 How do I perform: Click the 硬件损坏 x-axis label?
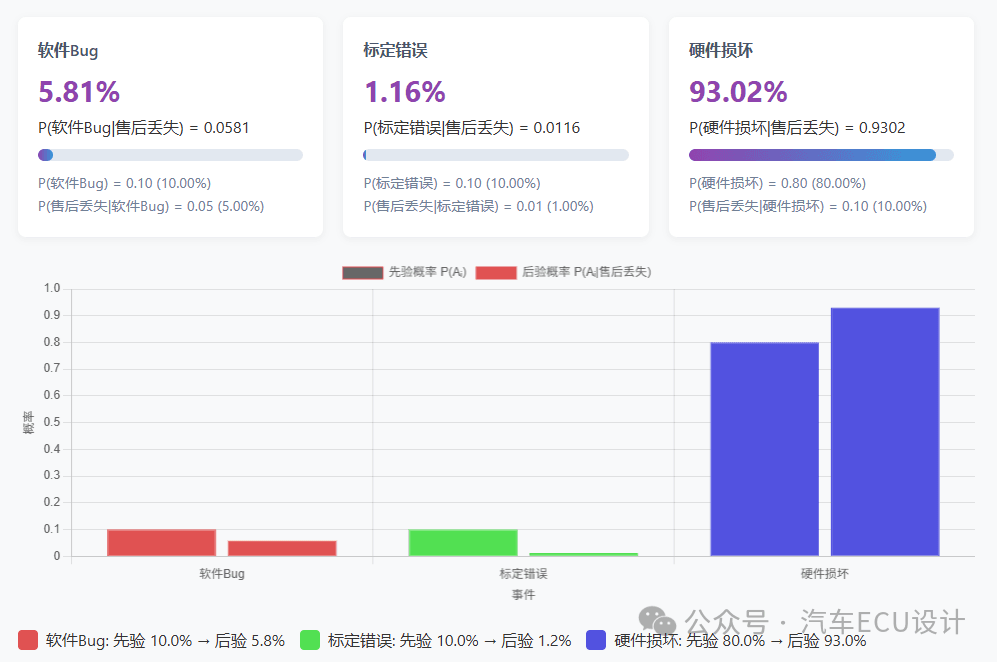click(x=825, y=574)
